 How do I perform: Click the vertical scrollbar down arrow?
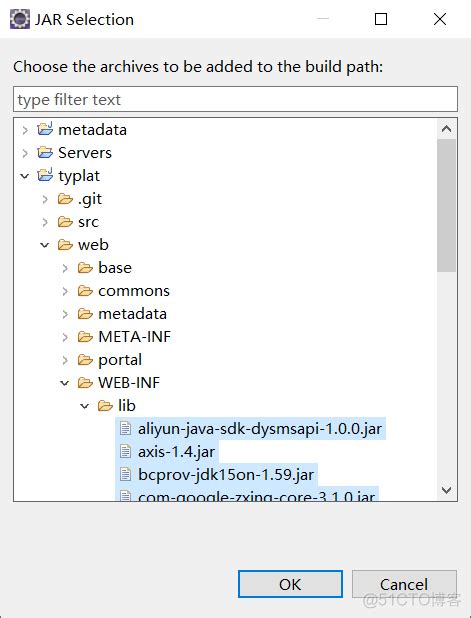pos(447,490)
